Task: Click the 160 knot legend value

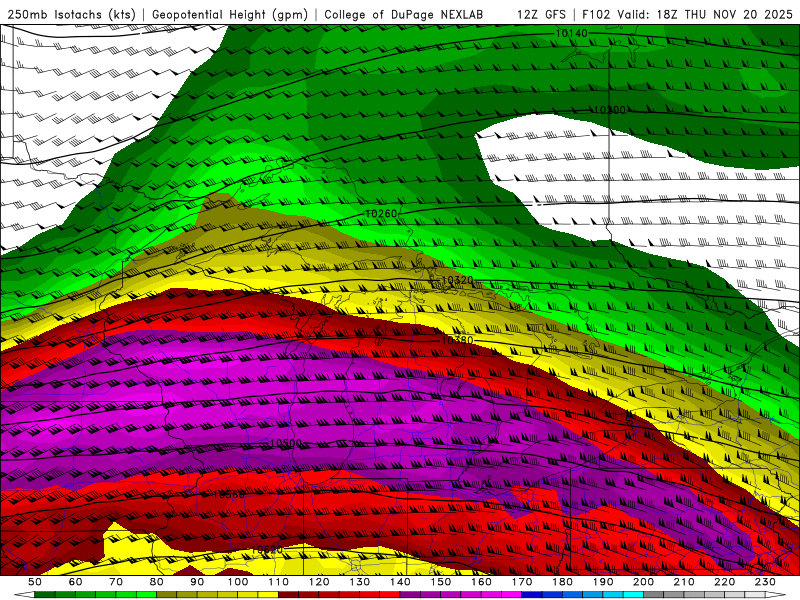Action: tap(481, 582)
